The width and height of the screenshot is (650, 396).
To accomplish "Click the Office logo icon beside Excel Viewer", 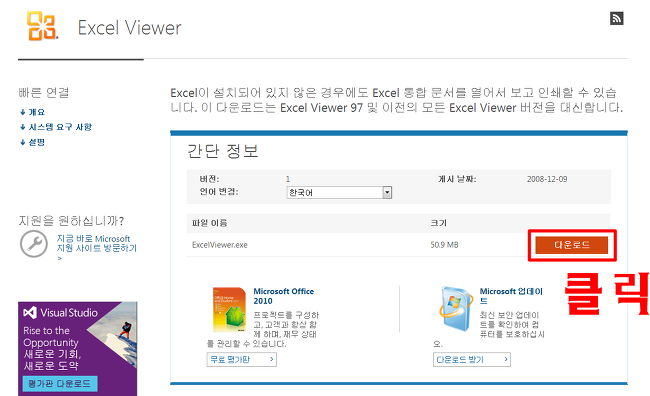I will pos(42,26).
